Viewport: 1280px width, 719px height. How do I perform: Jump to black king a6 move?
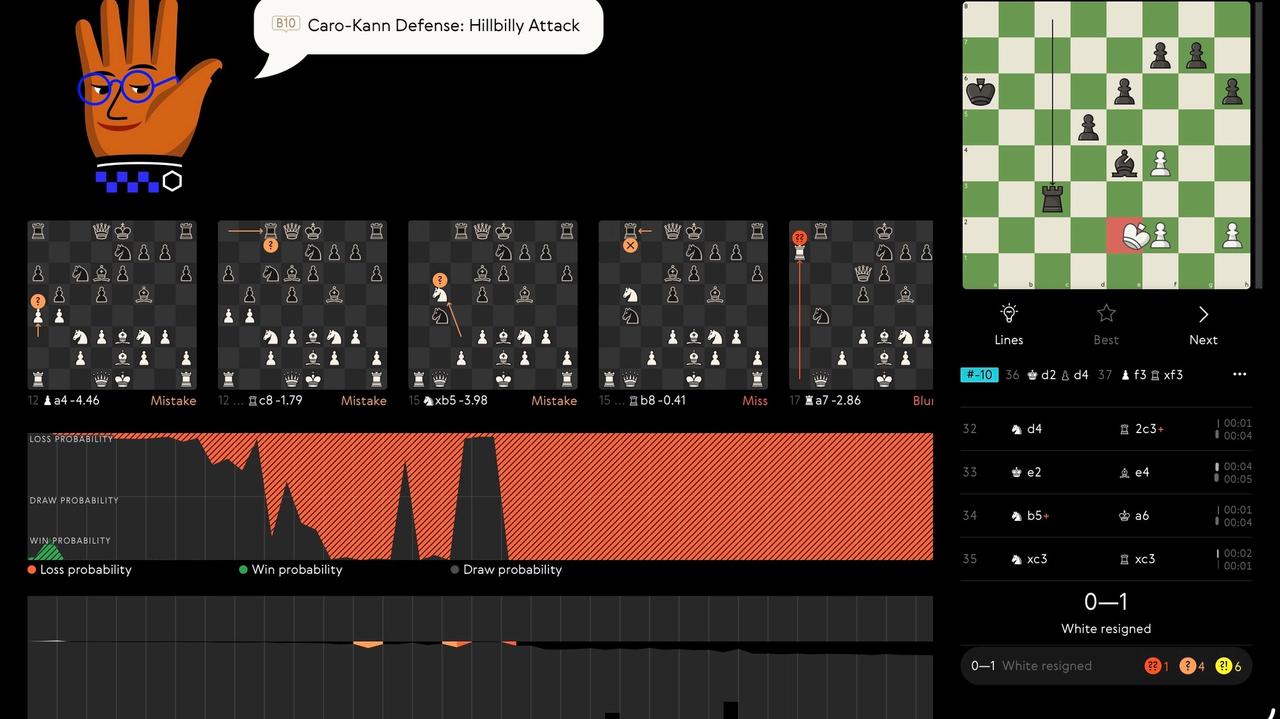[1135, 516]
